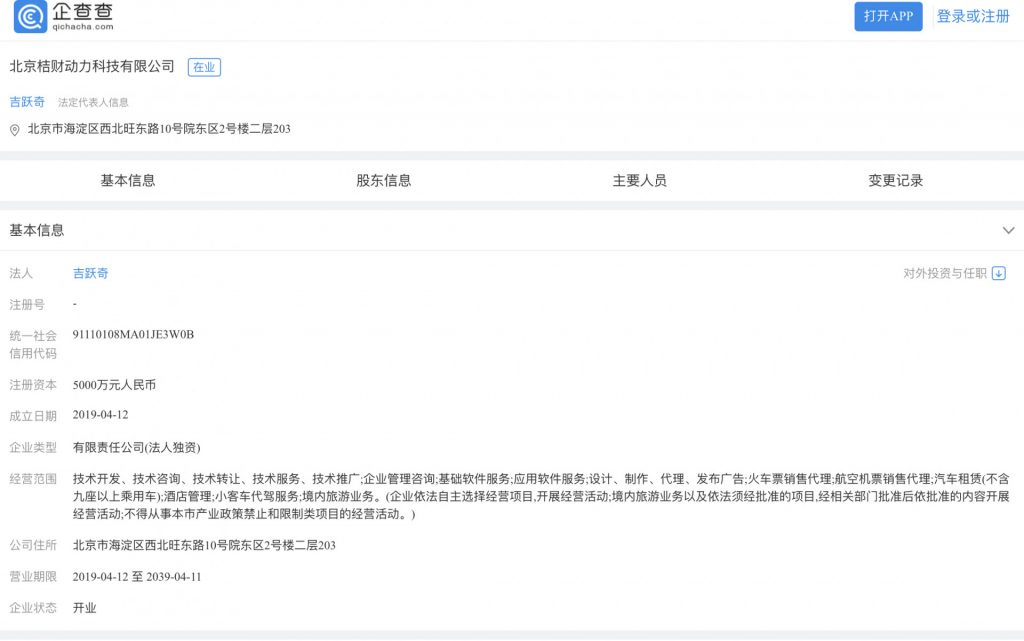Click the credit code 91110108MA01JE3W0B
The image size is (1024, 641).
(133, 335)
